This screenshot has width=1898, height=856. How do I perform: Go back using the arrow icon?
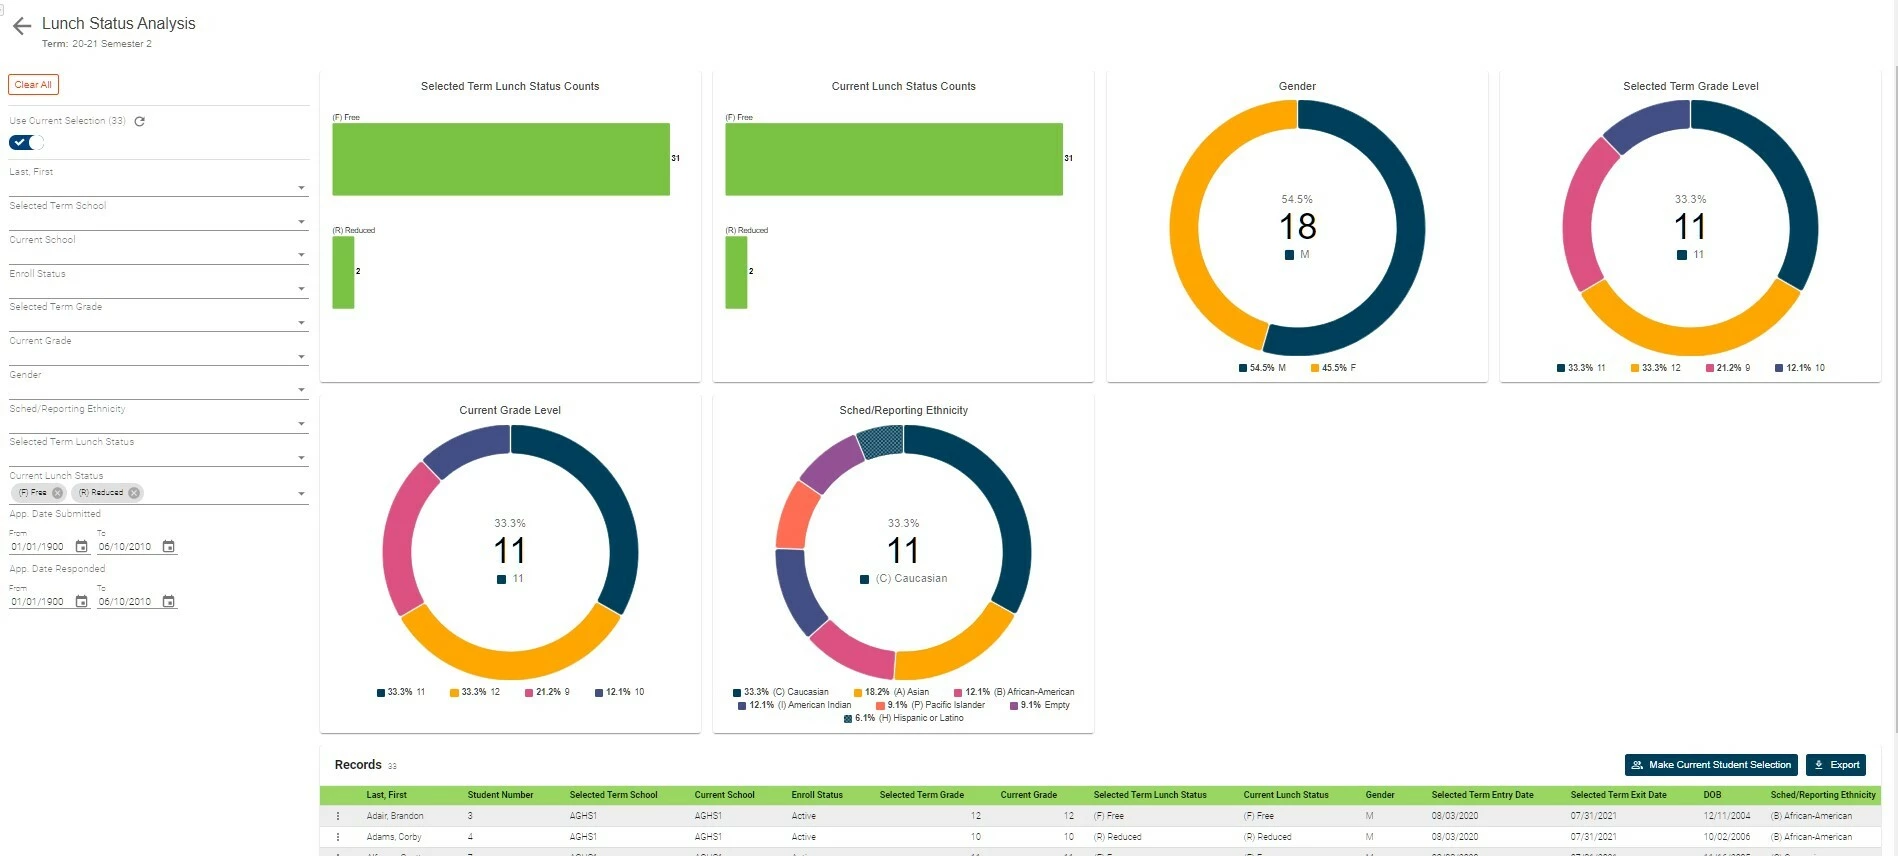(x=22, y=26)
